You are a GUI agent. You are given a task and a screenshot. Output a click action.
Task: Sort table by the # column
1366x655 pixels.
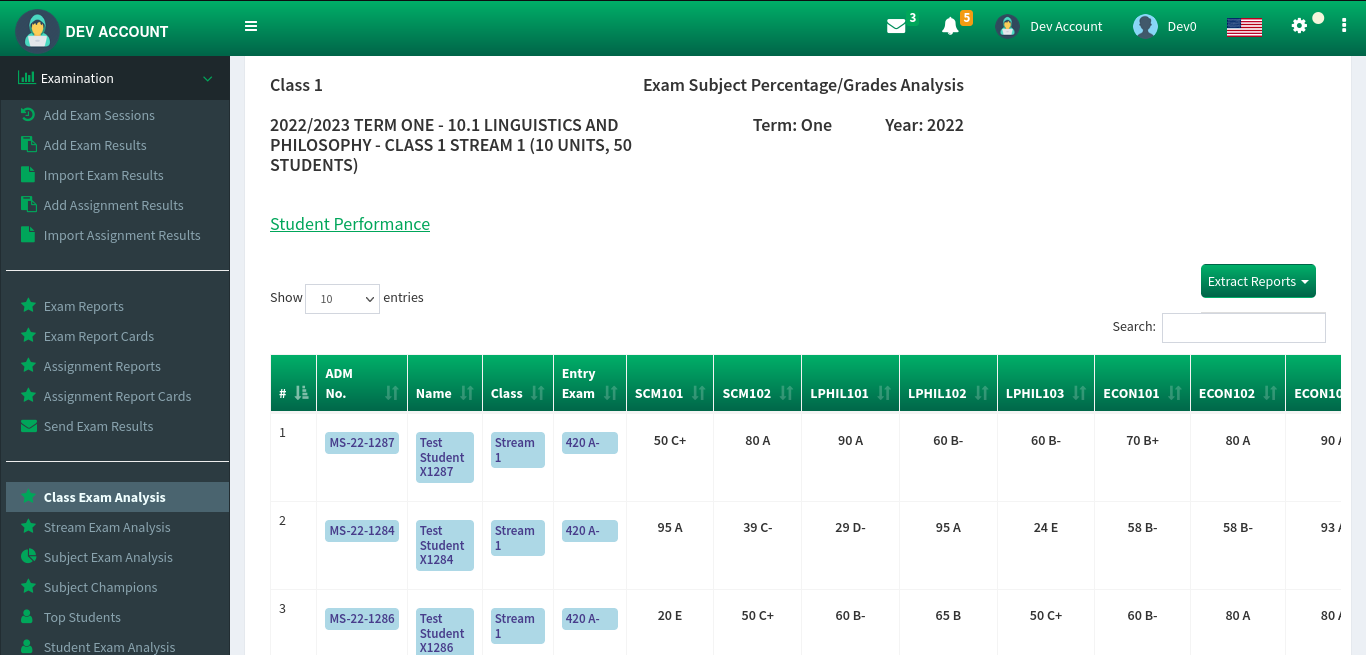(293, 383)
